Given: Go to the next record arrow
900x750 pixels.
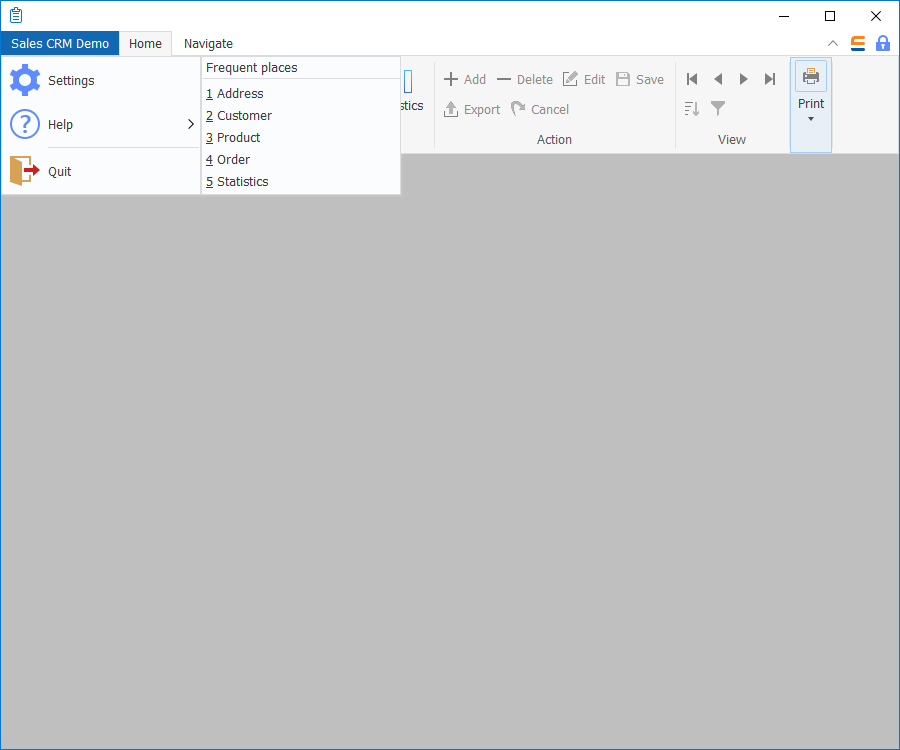Looking at the screenshot, I should click(743, 79).
